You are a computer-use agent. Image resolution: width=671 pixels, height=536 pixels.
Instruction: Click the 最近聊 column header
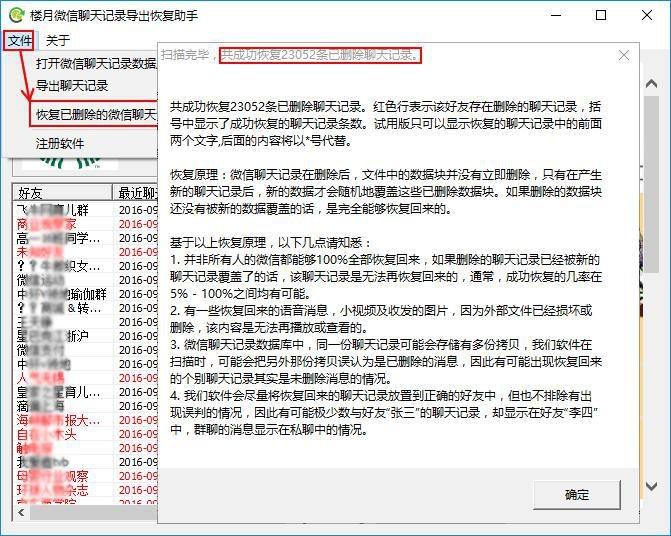pos(136,193)
